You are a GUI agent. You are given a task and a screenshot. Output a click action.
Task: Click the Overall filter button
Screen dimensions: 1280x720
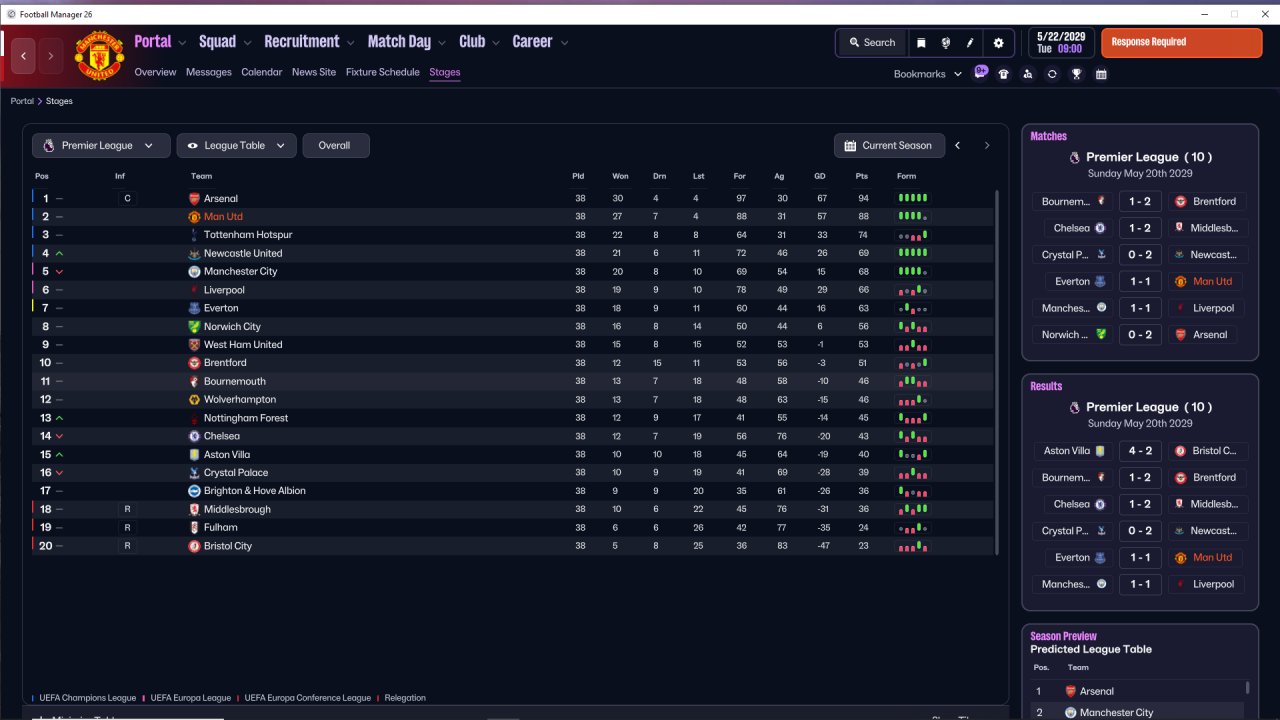336,145
